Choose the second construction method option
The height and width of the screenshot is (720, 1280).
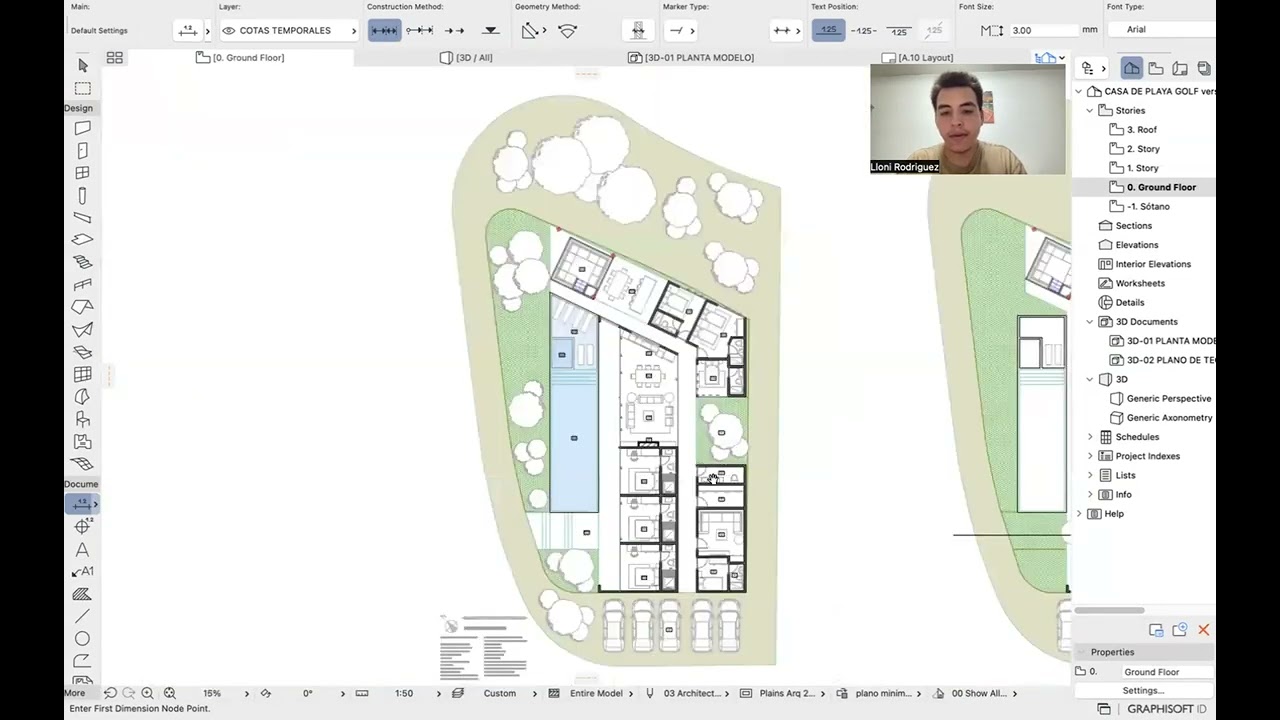419,31
